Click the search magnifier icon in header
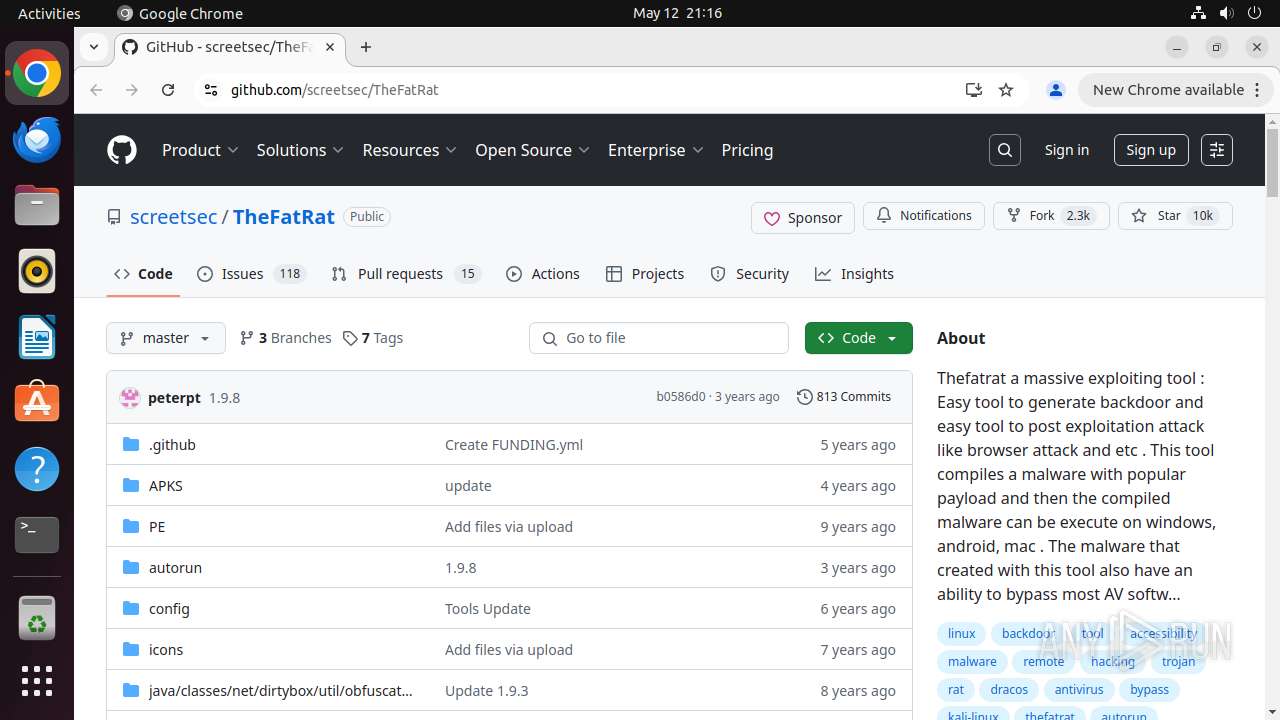Viewport: 1280px width, 720px height. (1005, 150)
